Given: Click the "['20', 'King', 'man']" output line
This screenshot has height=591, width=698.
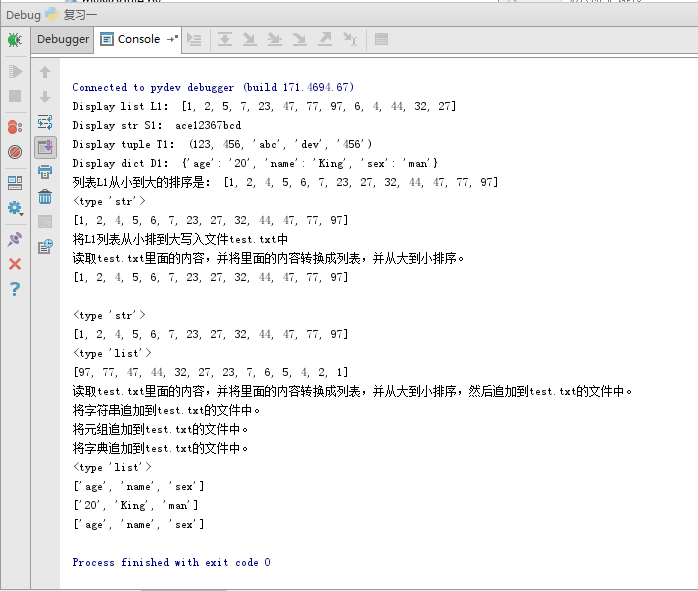Looking at the screenshot, I should [x=136, y=506].
